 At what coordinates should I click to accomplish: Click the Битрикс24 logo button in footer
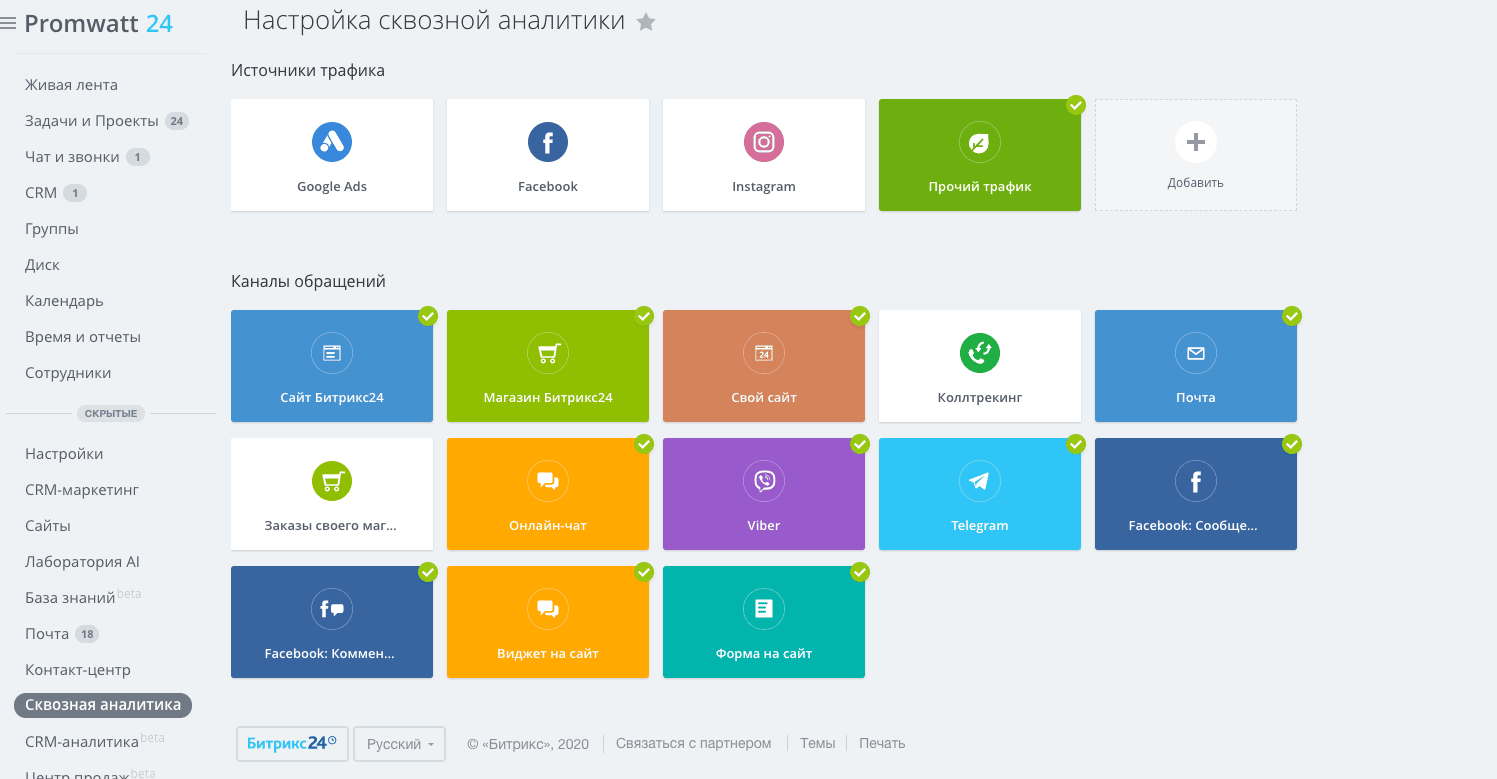pyautogui.click(x=292, y=744)
